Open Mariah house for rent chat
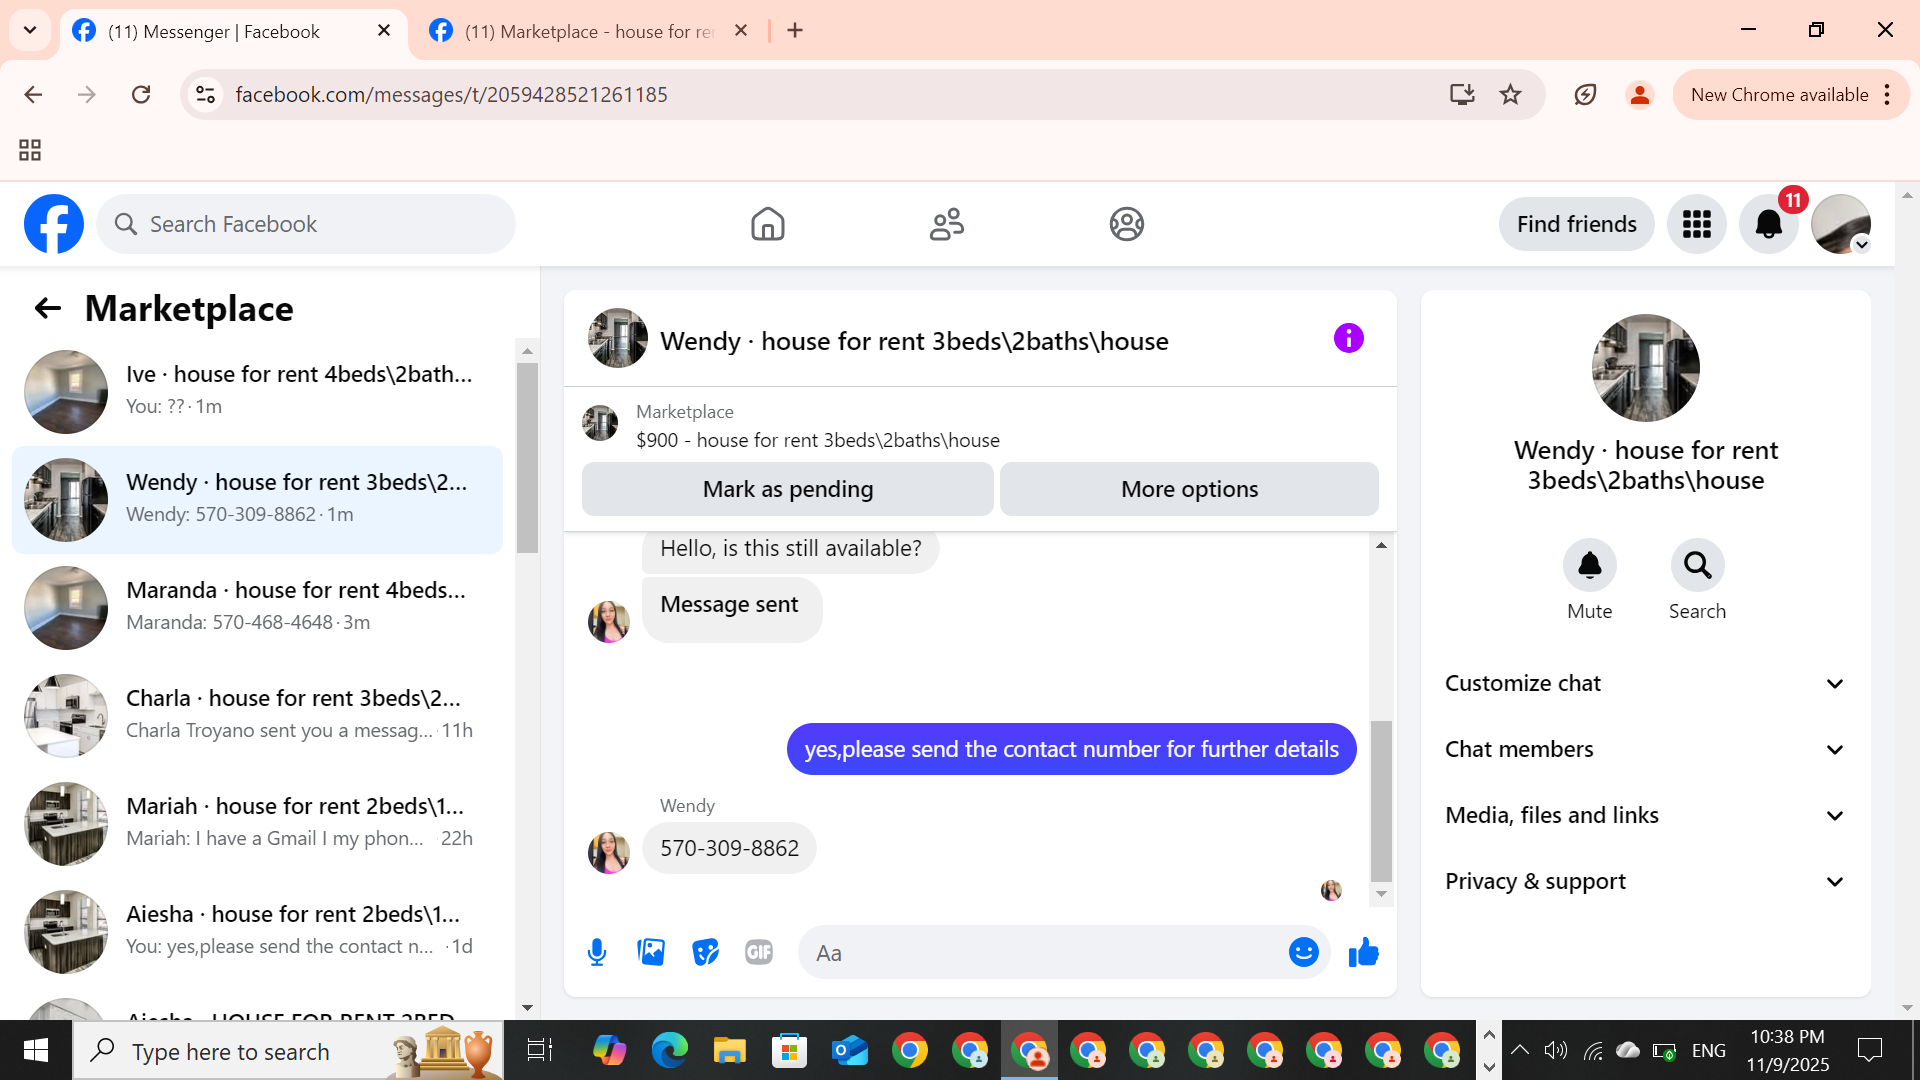Image resolution: width=1920 pixels, height=1080 pixels. point(257,824)
